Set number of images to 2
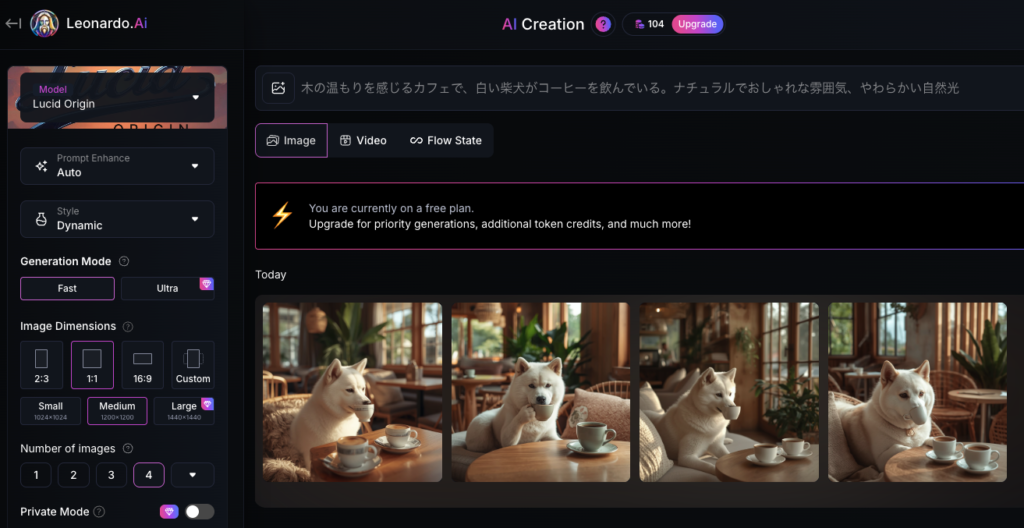1024x528 pixels. point(74,475)
